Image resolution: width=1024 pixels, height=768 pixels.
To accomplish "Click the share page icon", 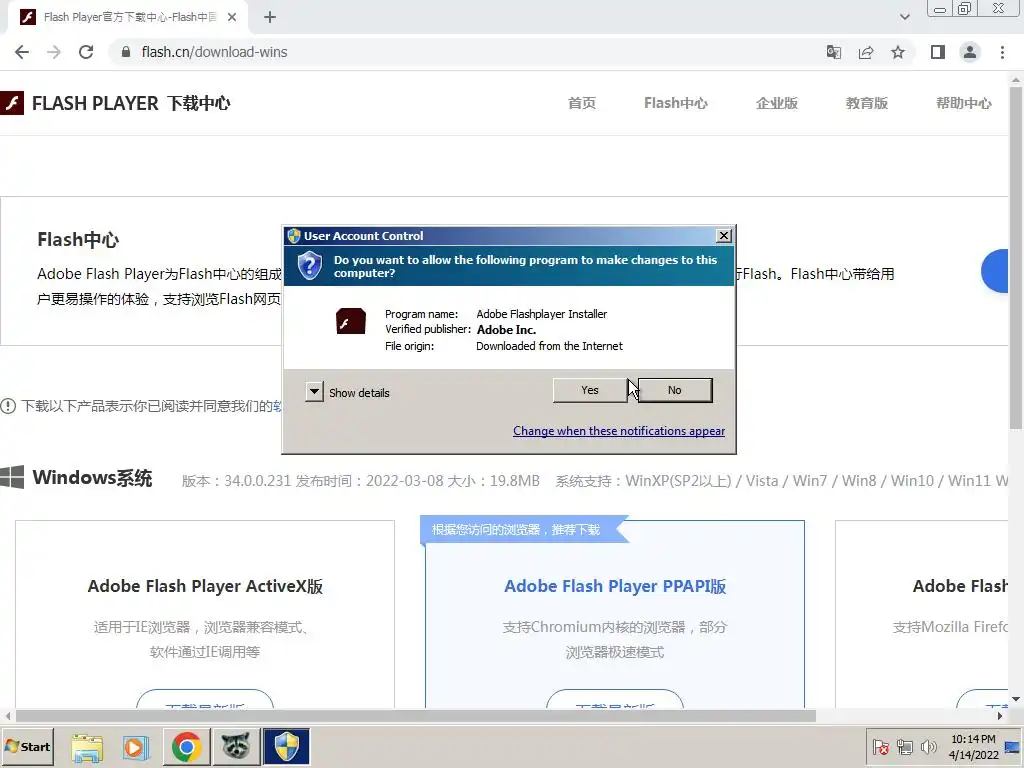I will 866,52.
